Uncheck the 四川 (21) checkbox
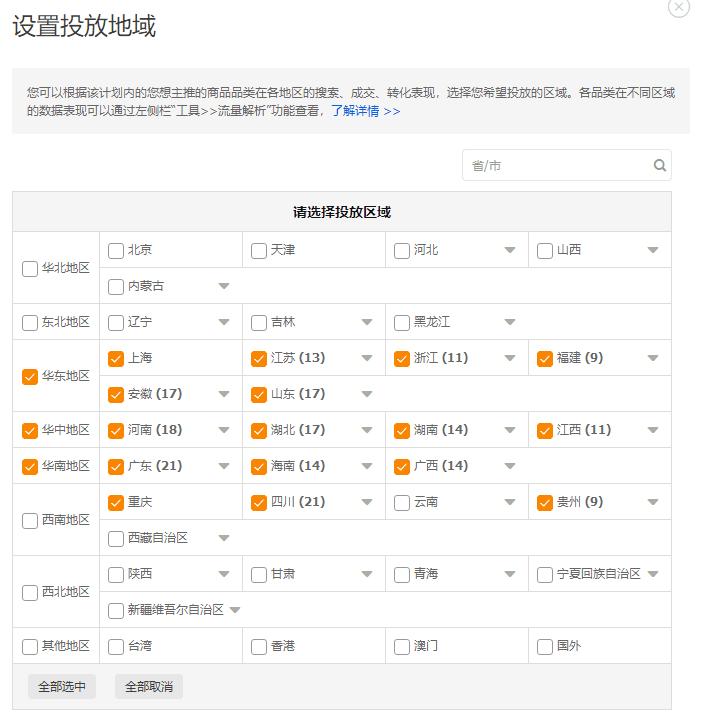This screenshot has height=715, width=701. (259, 503)
